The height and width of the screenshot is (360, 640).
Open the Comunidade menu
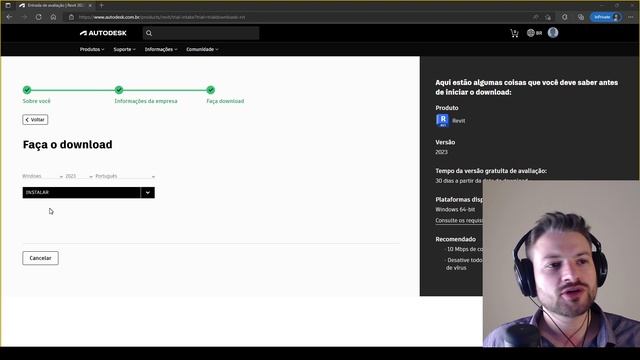click(x=202, y=49)
